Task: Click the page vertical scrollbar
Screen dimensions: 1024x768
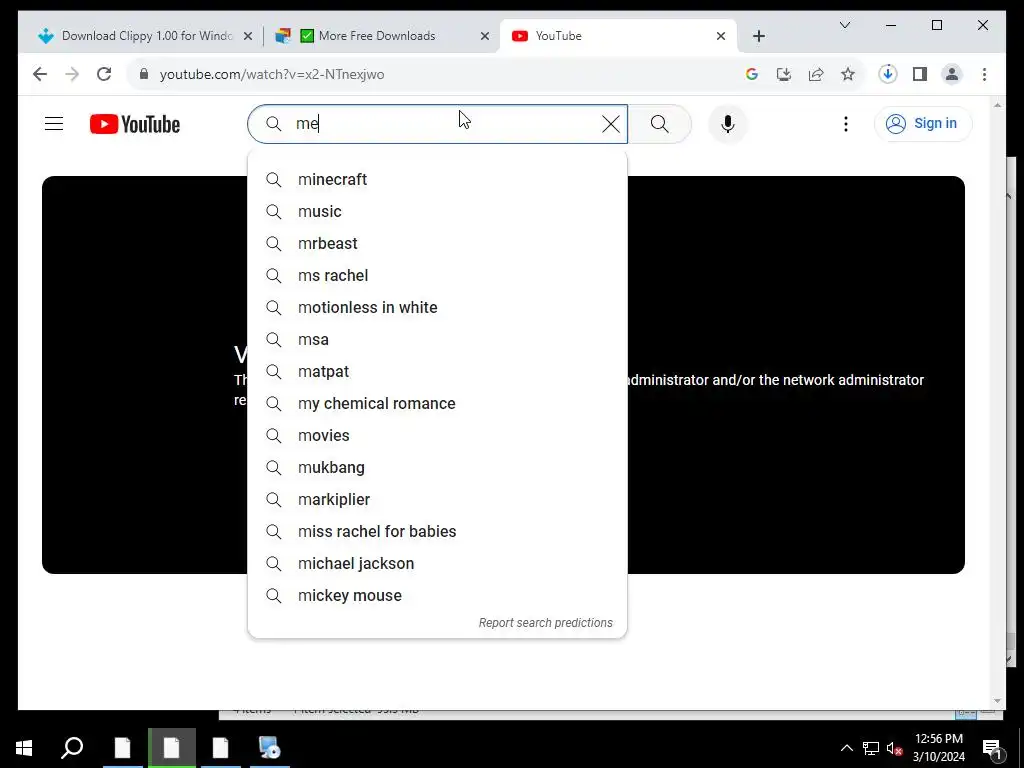Action: 997,402
